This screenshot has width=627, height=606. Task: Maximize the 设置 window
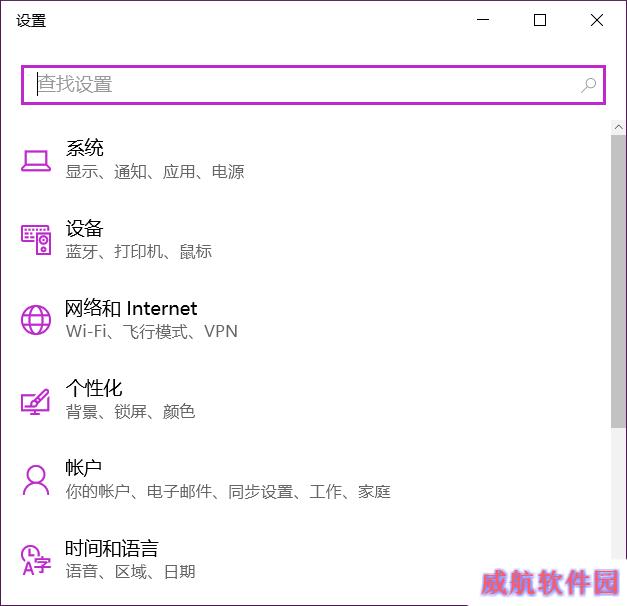(540, 20)
